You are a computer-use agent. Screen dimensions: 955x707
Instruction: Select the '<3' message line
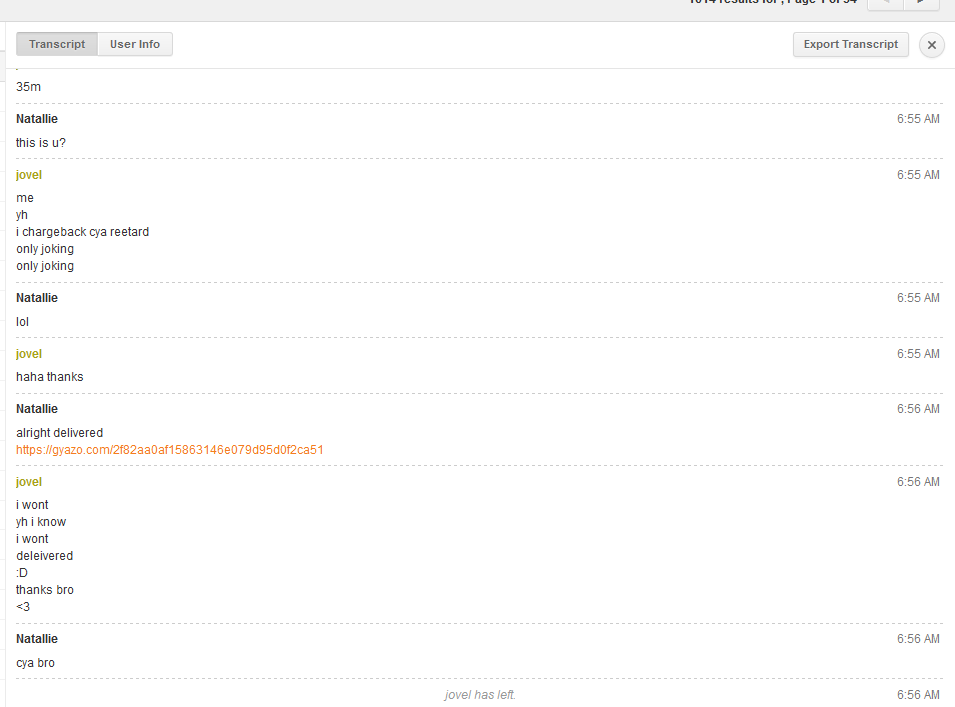coord(23,607)
